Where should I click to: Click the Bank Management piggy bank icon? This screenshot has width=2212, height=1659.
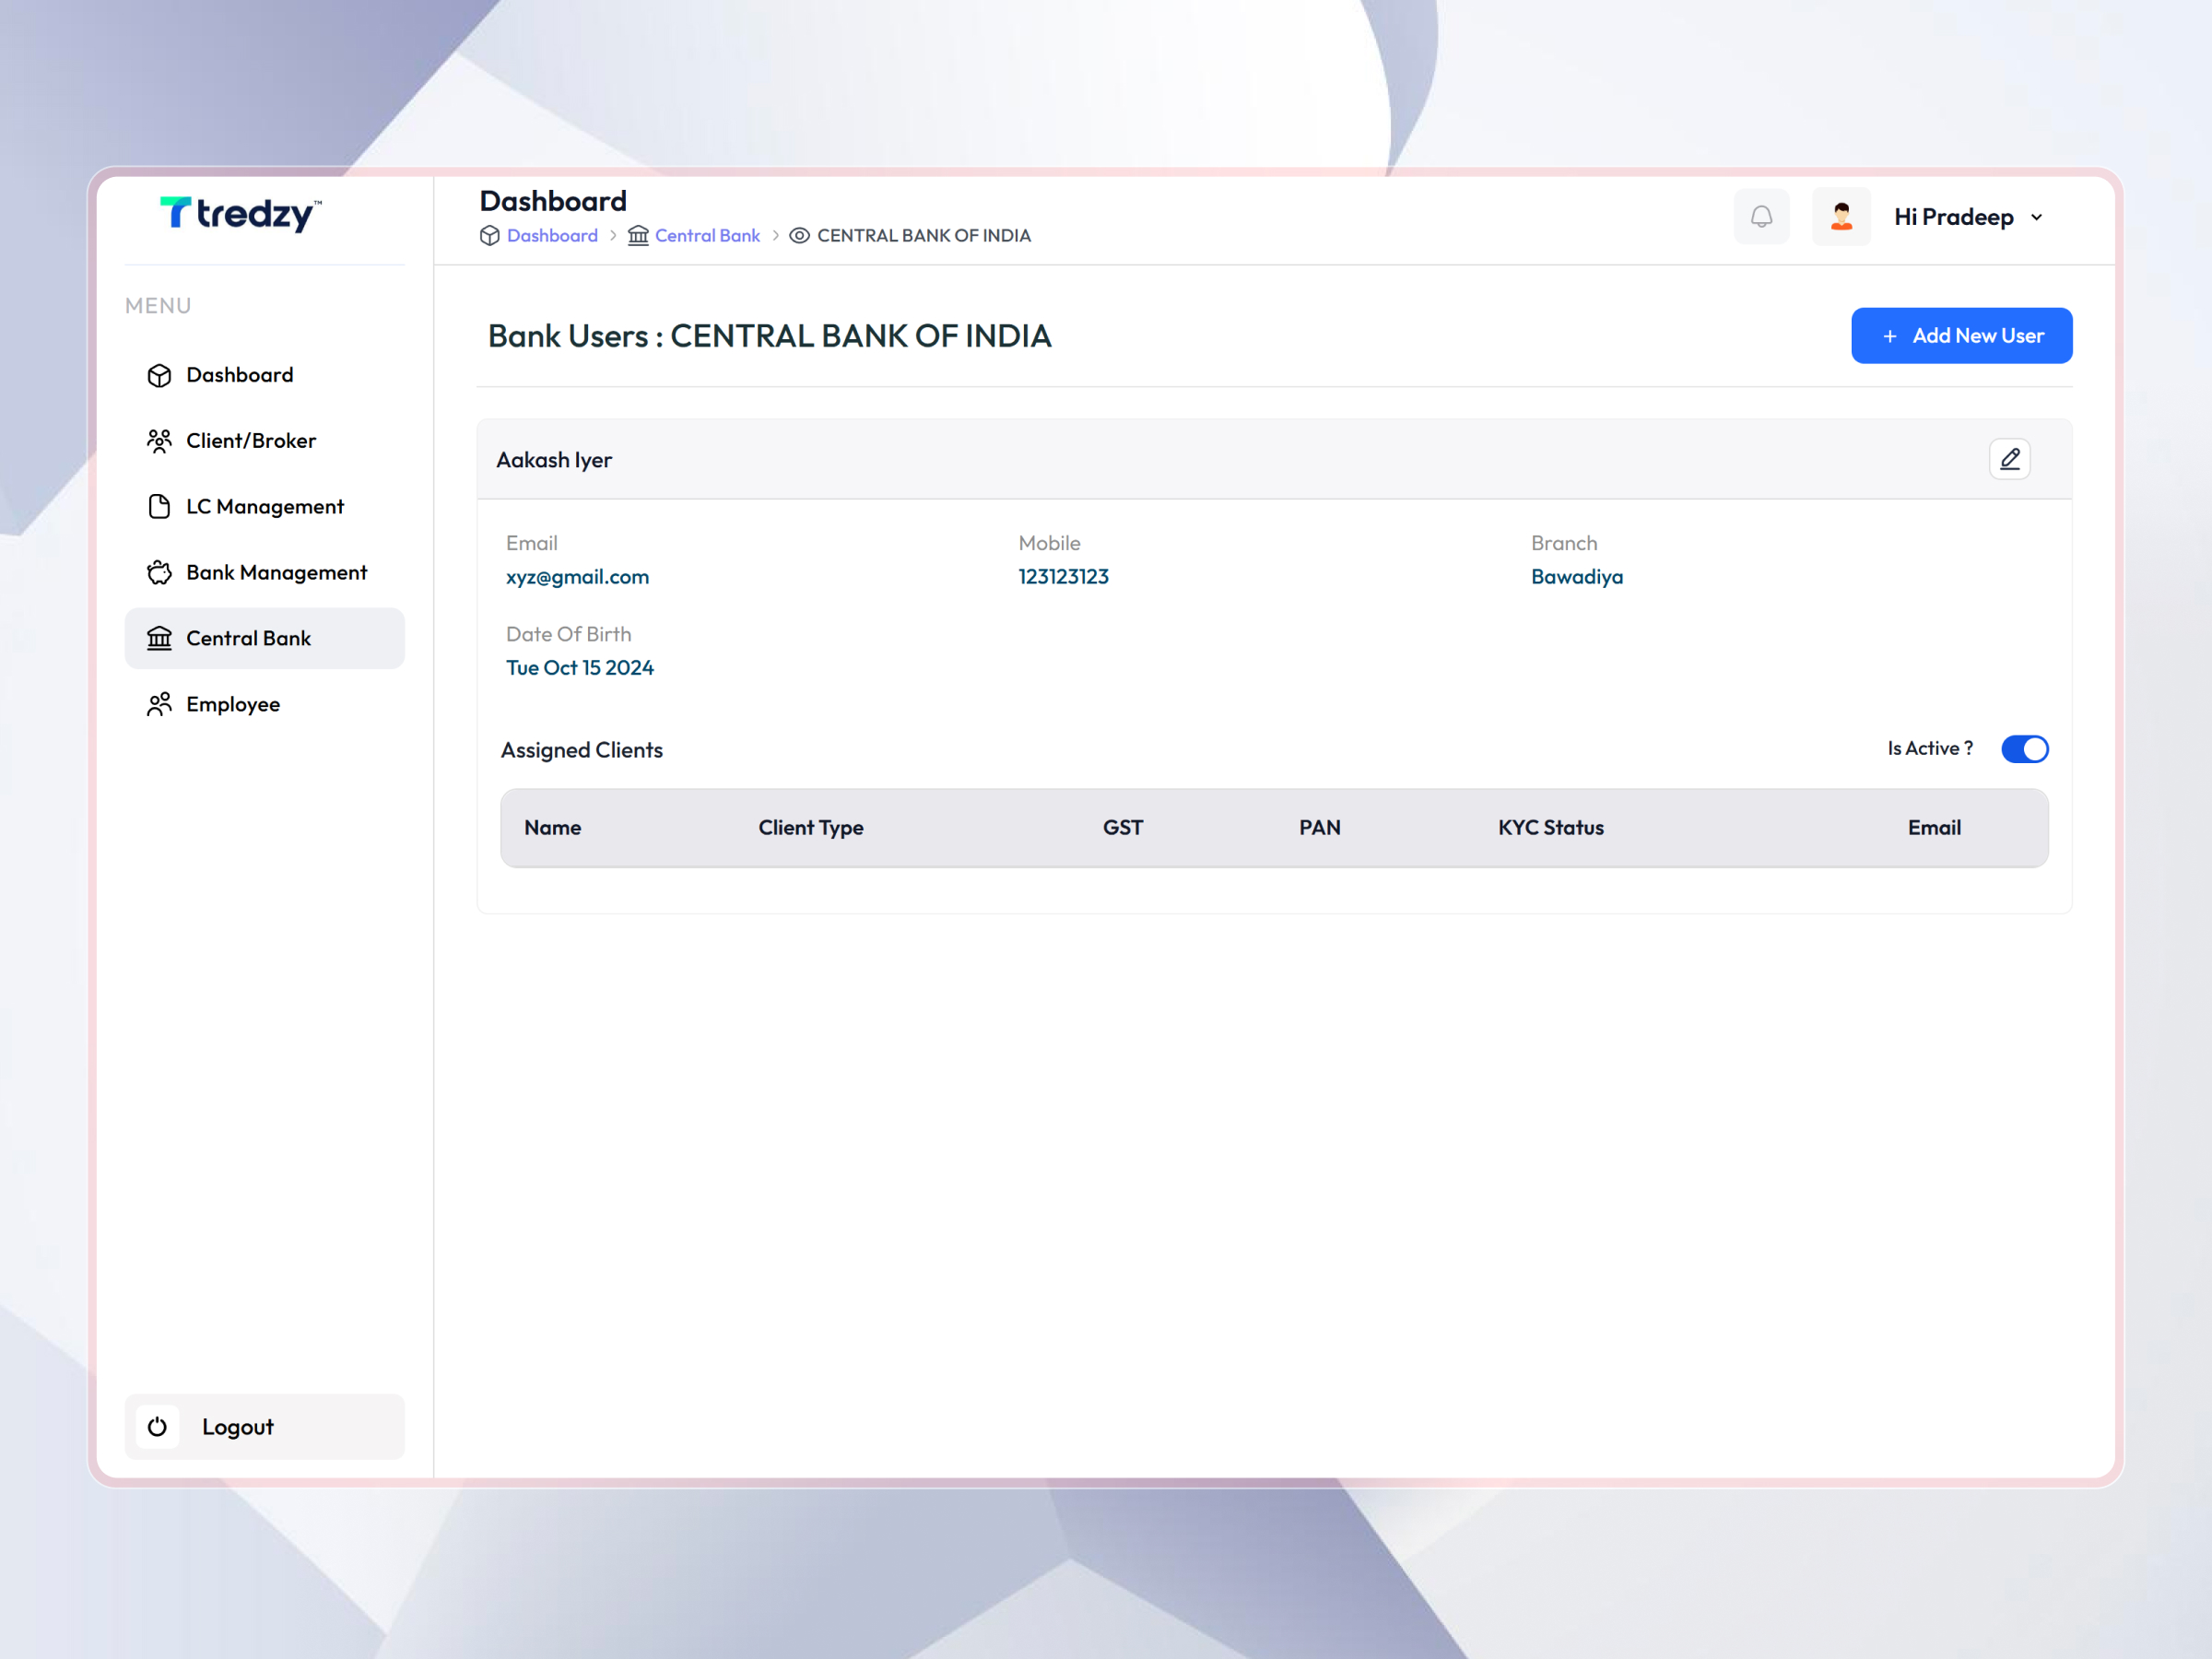159,572
